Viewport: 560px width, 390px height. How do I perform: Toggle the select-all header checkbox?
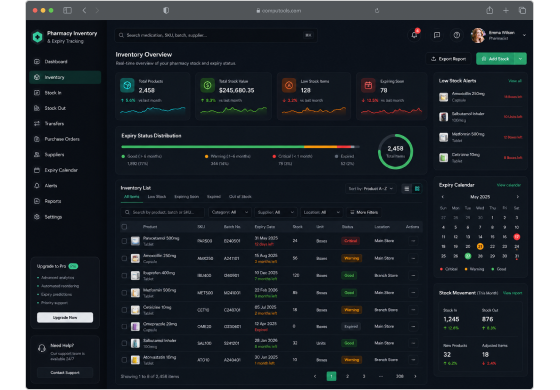tap(124, 227)
